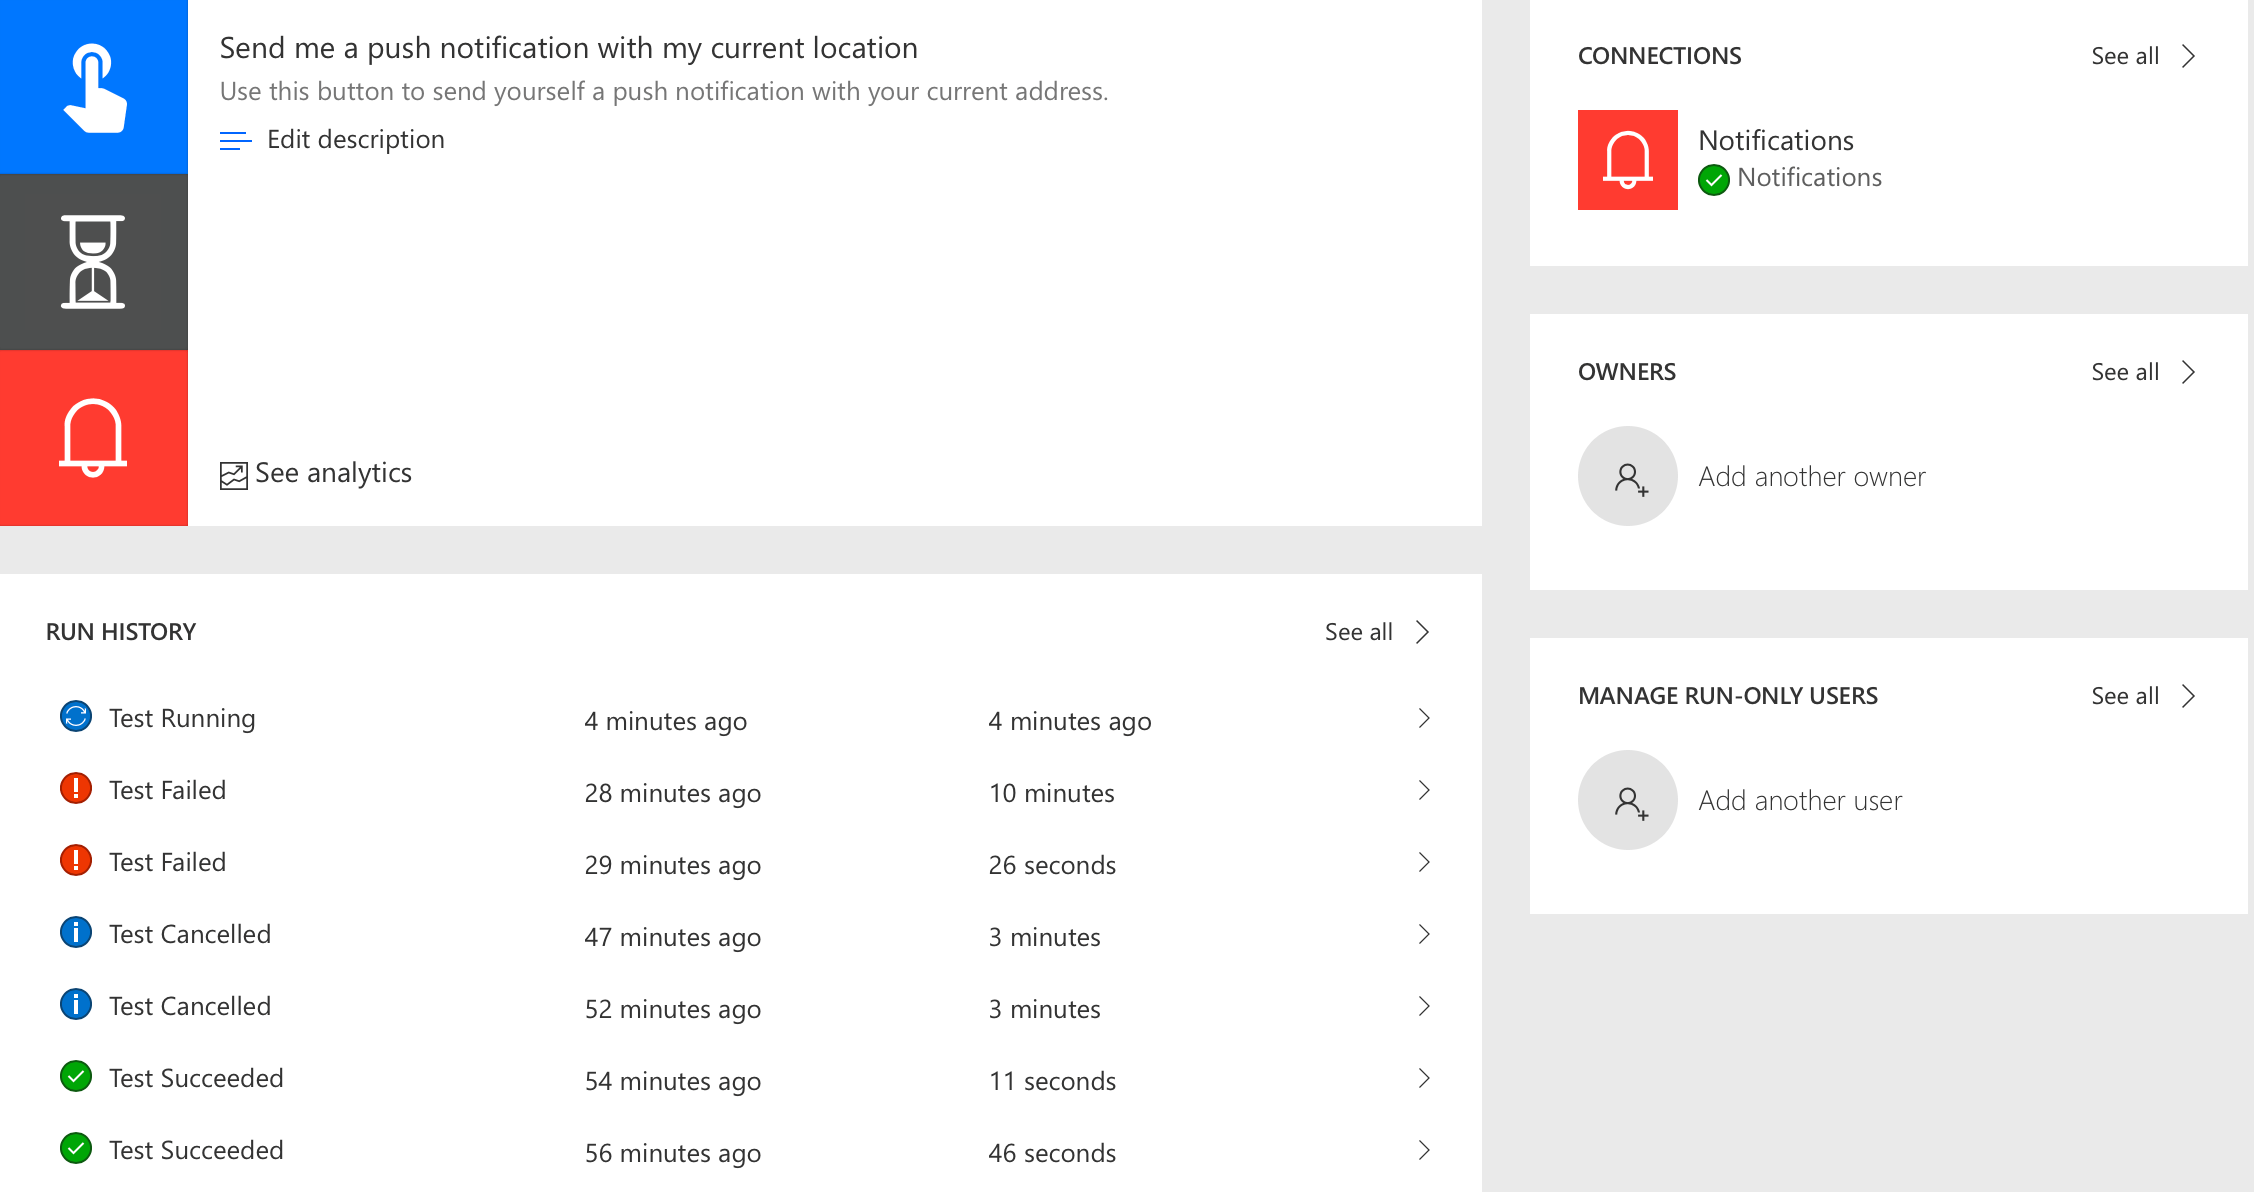Click the green connected checkmark under Notifications

pyautogui.click(x=1713, y=179)
